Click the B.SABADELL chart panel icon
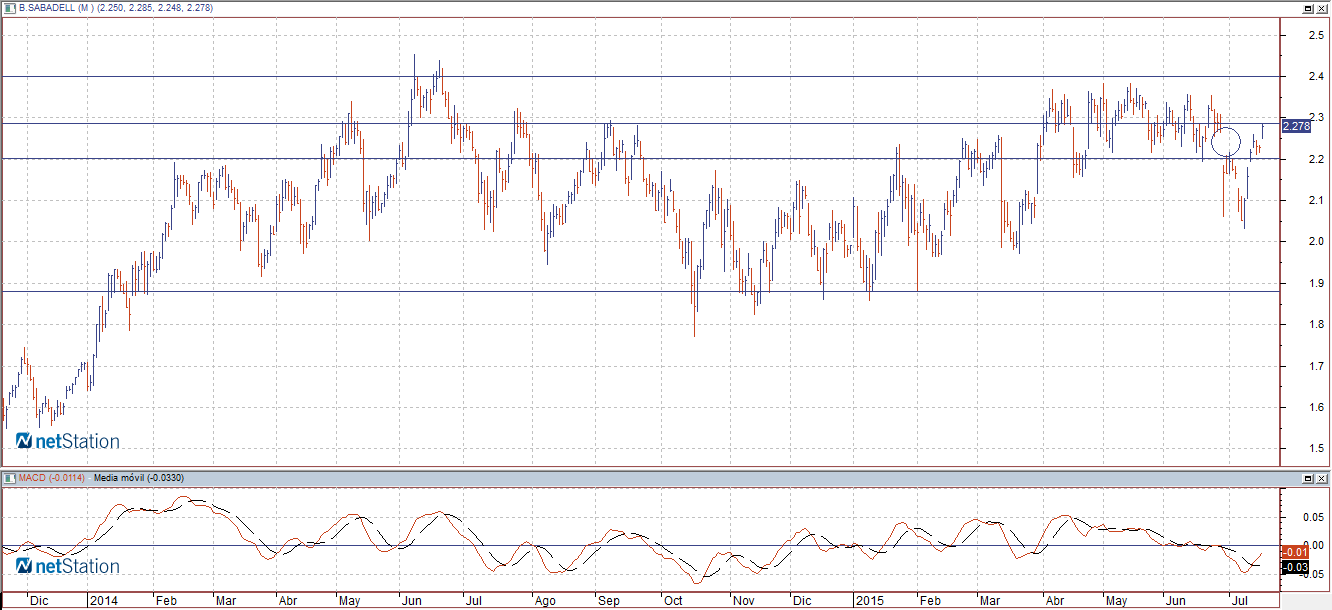This screenshot has width=1332, height=610. [x=9, y=8]
